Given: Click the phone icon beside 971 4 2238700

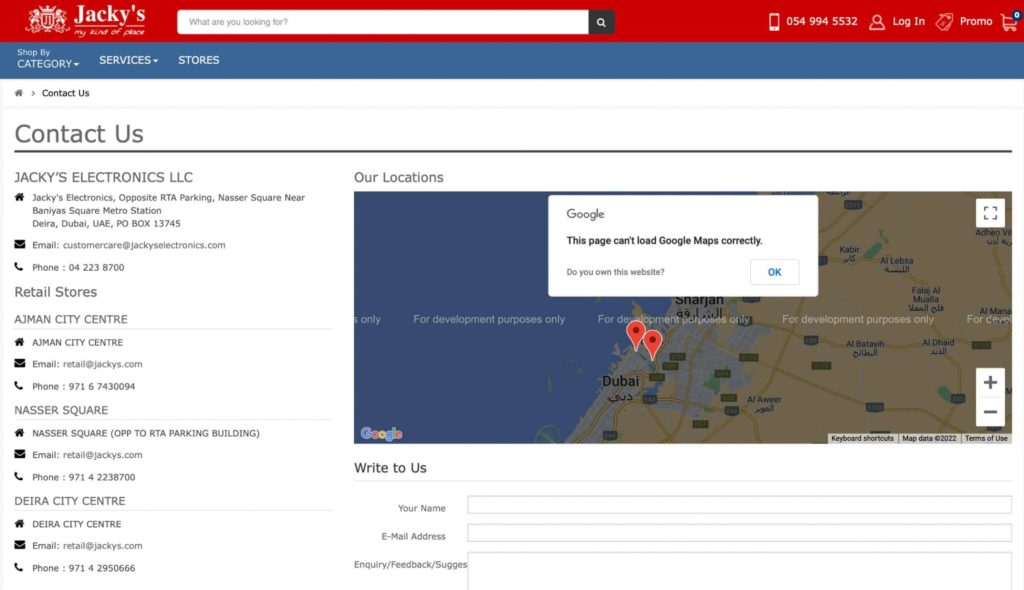Looking at the screenshot, I should (19, 476).
